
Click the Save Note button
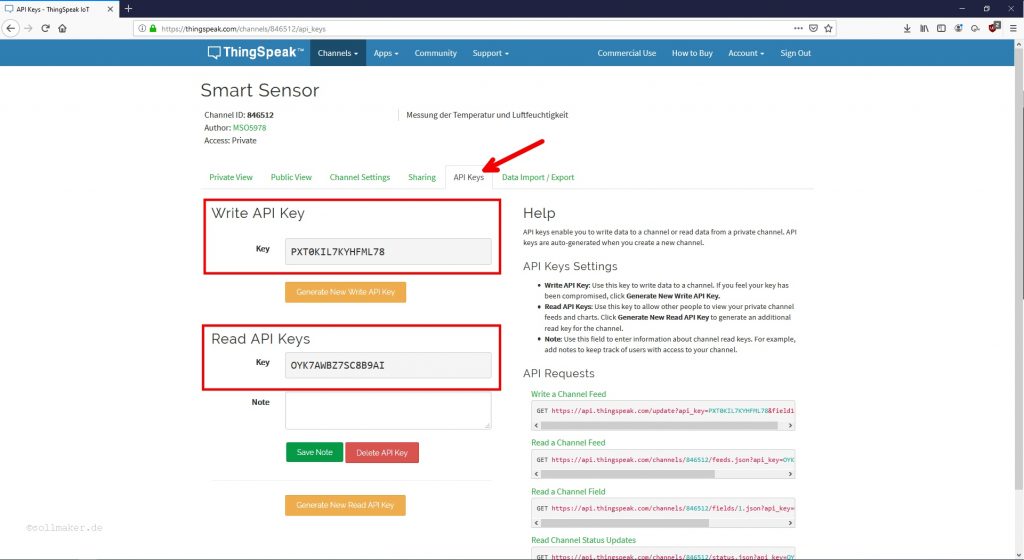(x=314, y=452)
